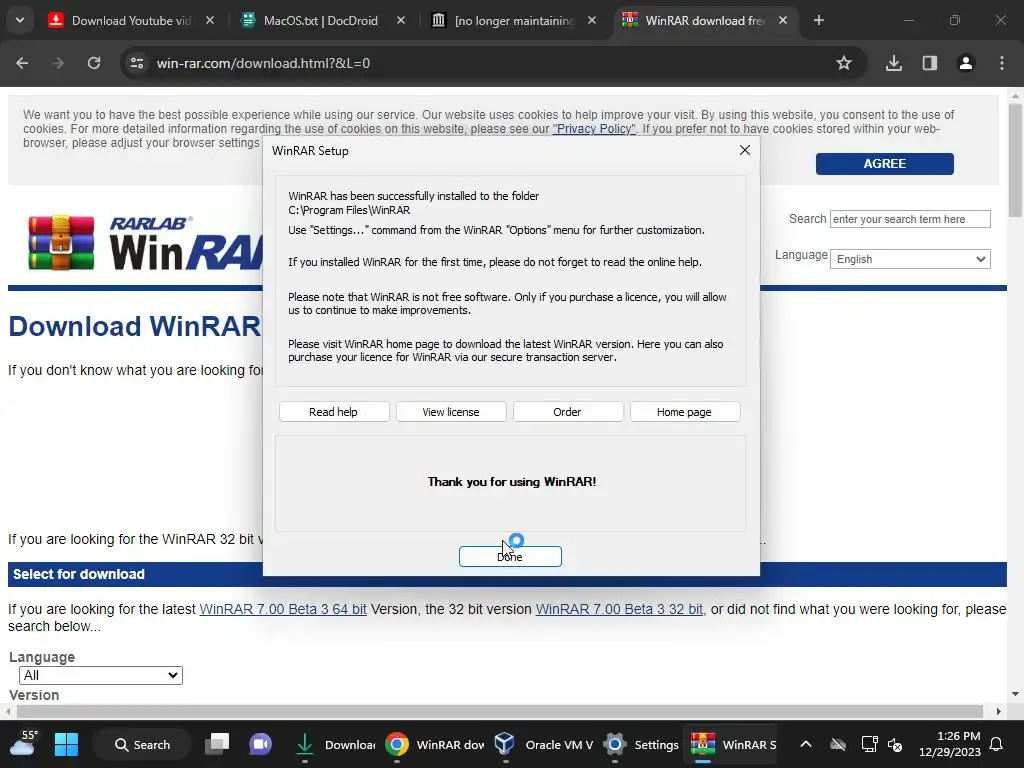Expand the English language dropdown

(910, 259)
